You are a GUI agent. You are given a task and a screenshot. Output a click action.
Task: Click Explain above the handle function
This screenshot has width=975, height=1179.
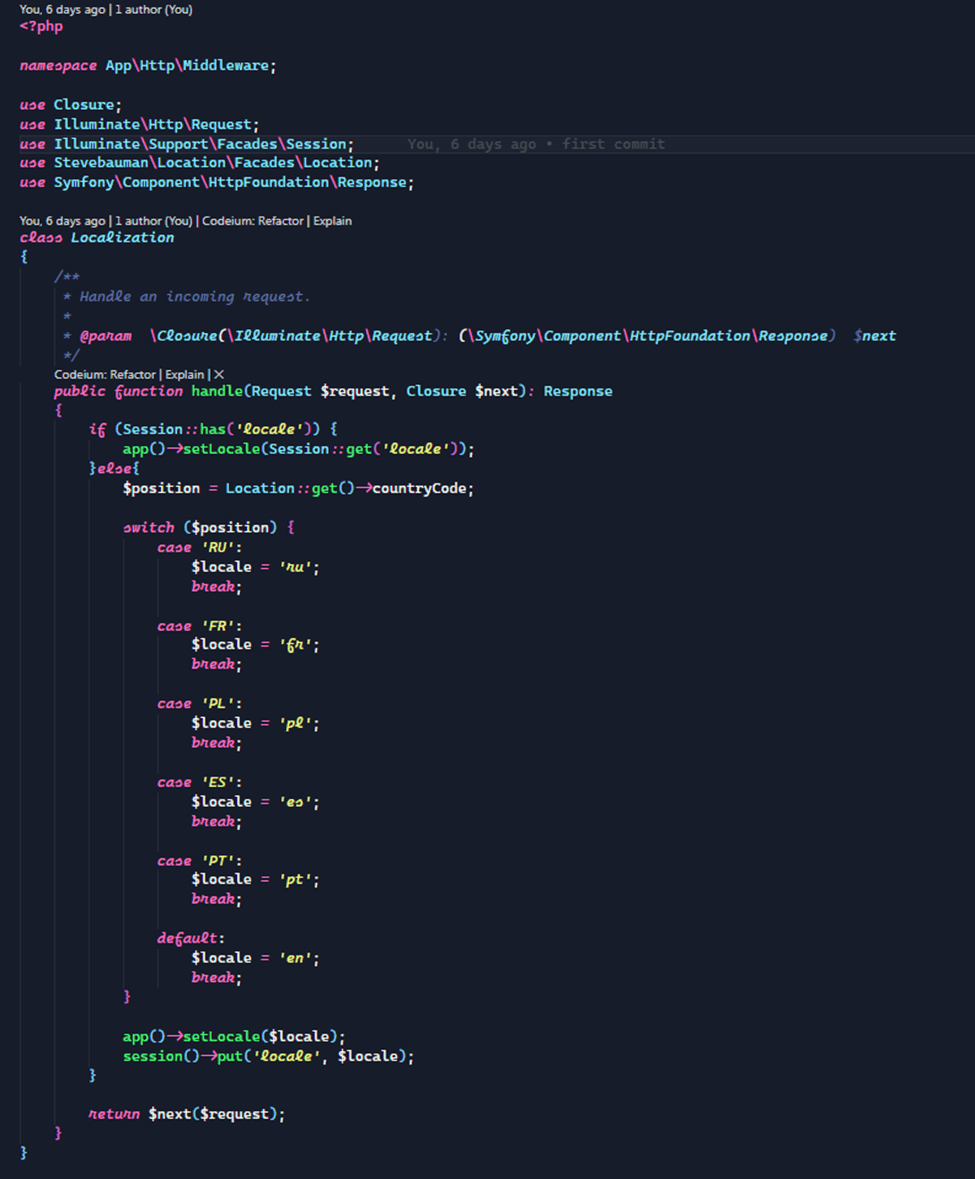click(x=185, y=374)
